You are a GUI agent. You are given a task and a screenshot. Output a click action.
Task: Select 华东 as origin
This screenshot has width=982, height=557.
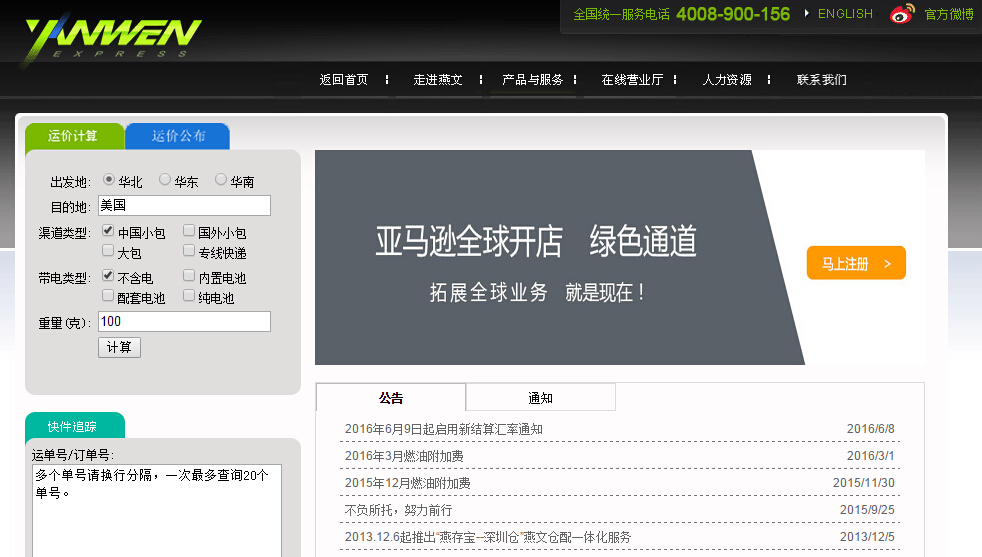point(165,180)
